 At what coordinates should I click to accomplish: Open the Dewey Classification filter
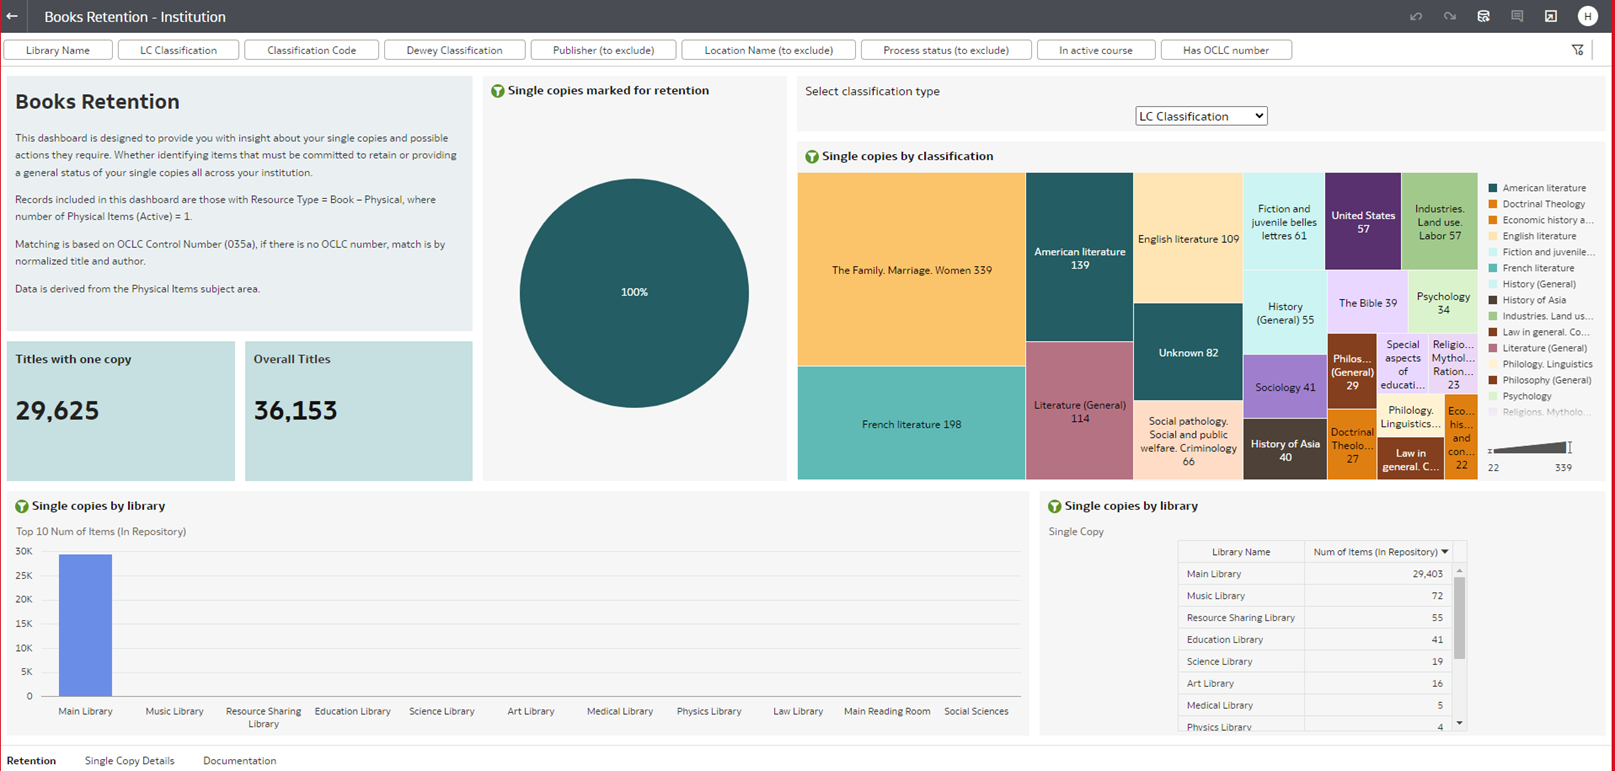click(x=454, y=50)
